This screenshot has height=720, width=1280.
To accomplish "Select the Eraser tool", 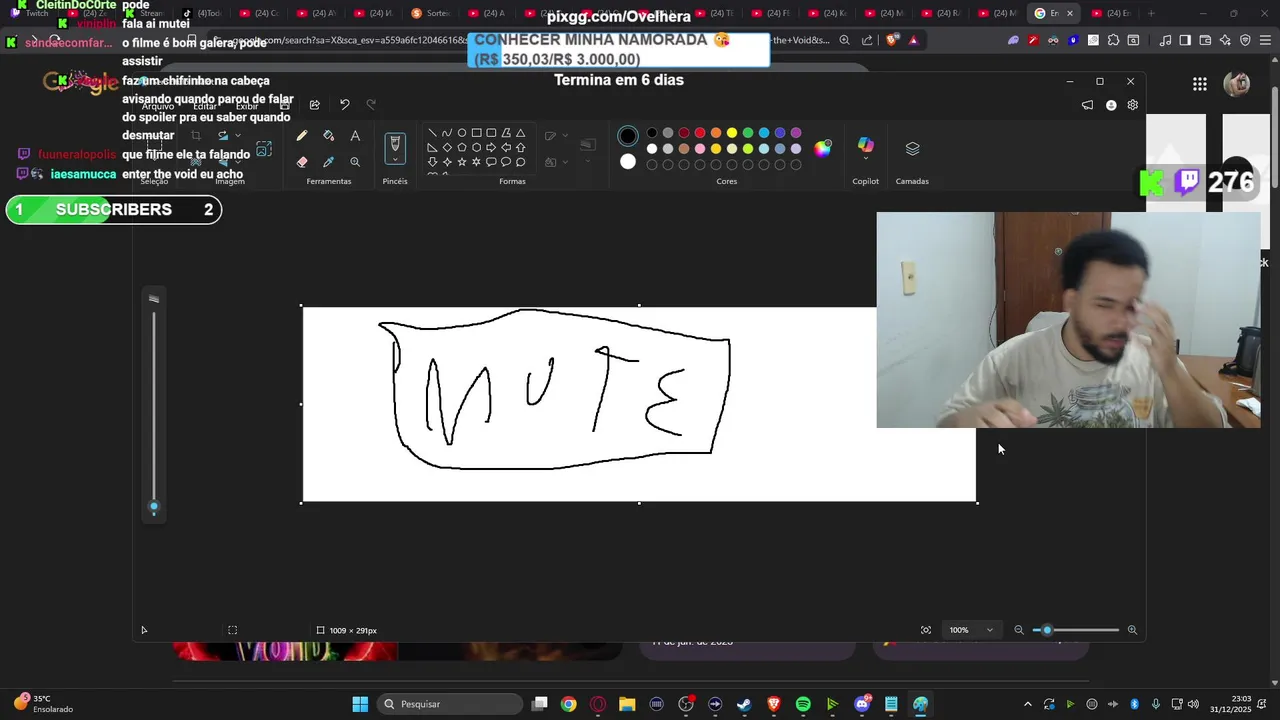I will 302,161.
